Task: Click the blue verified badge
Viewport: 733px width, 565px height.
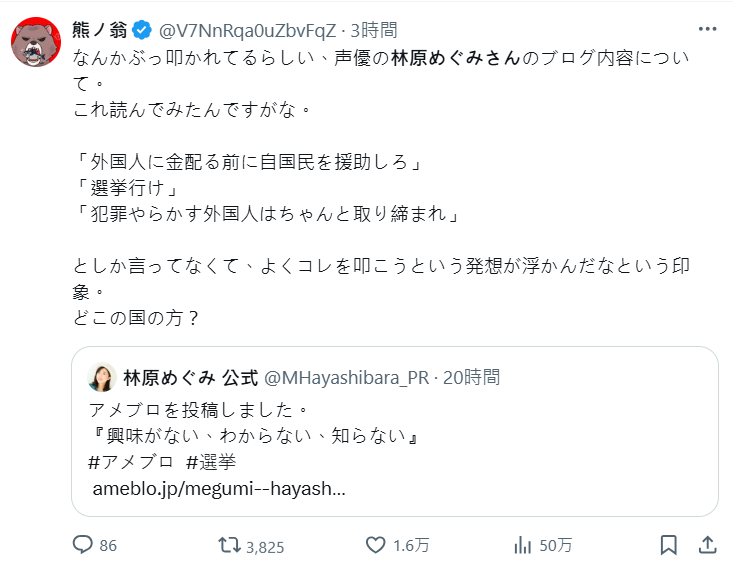Action: pos(144,29)
